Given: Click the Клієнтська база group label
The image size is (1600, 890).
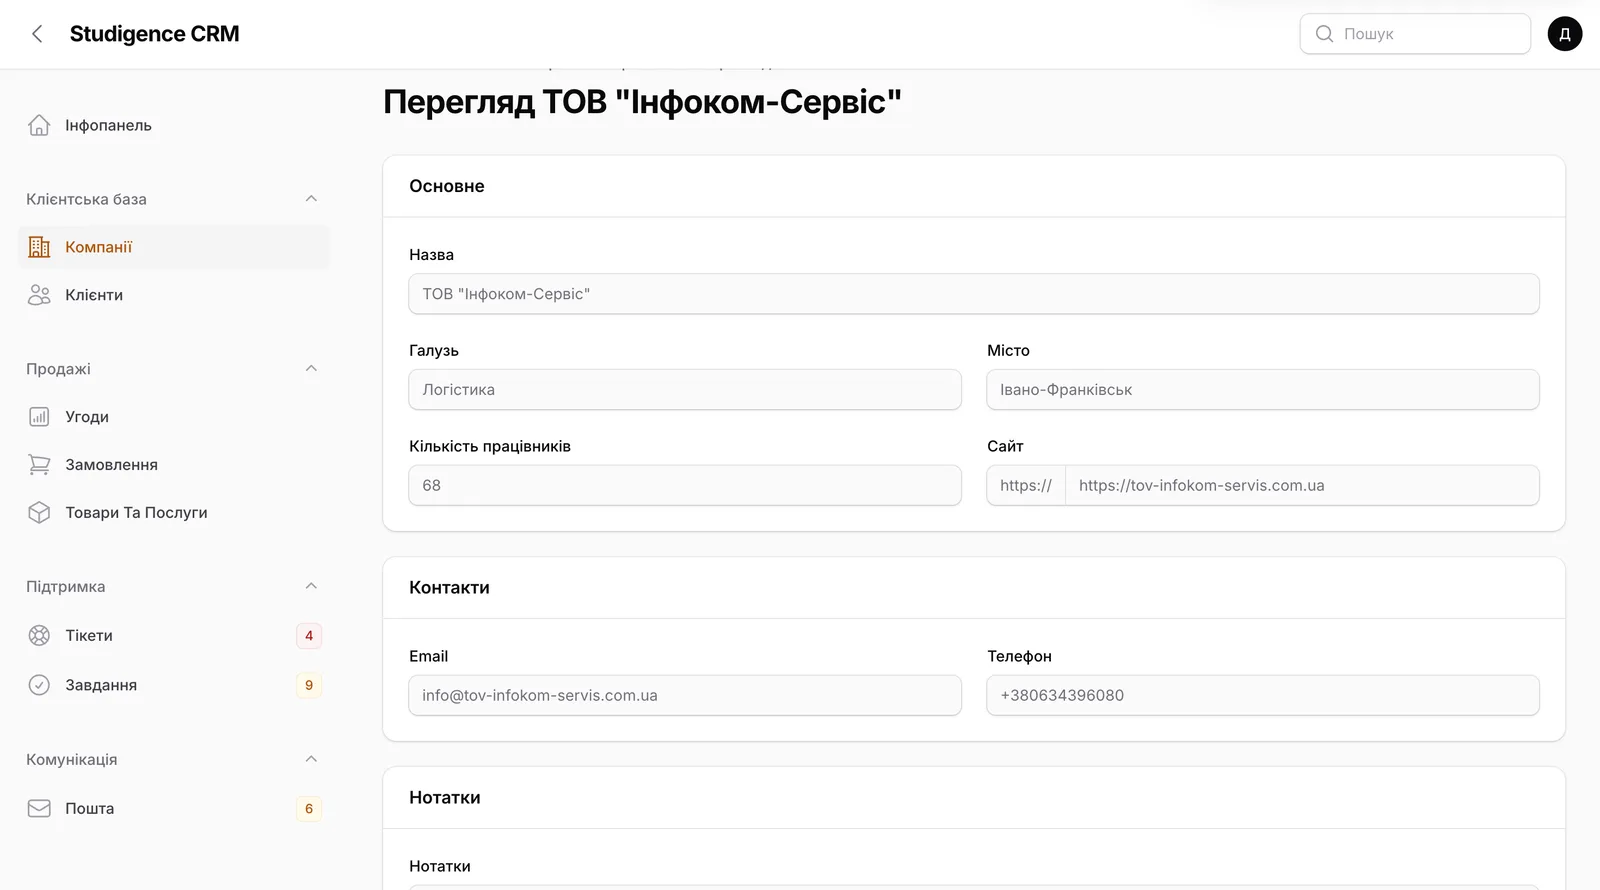Looking at the screenshot, I should point(86,199).
